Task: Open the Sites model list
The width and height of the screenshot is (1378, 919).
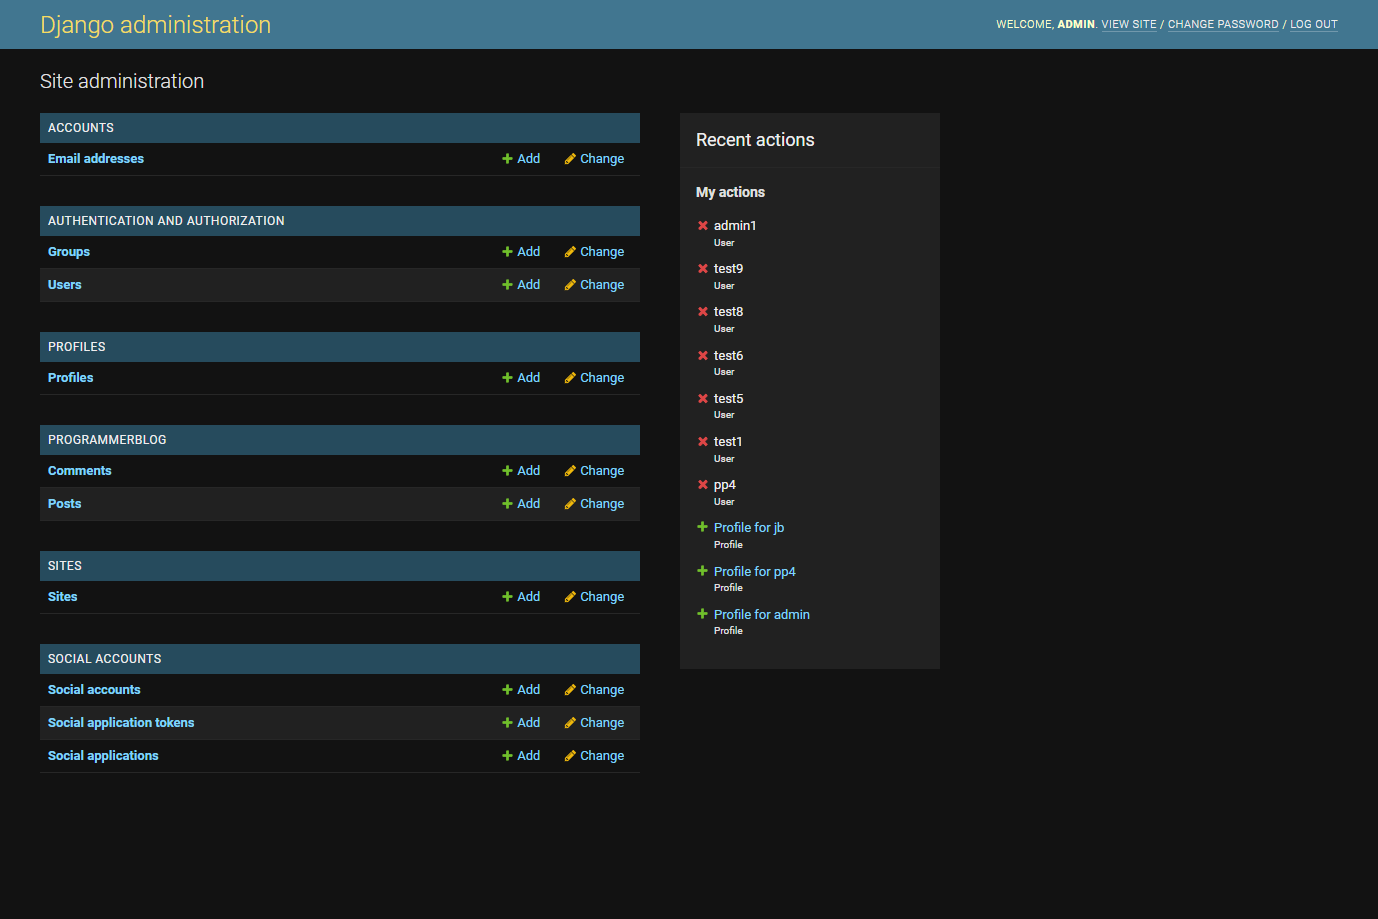Action: point(63,597)
